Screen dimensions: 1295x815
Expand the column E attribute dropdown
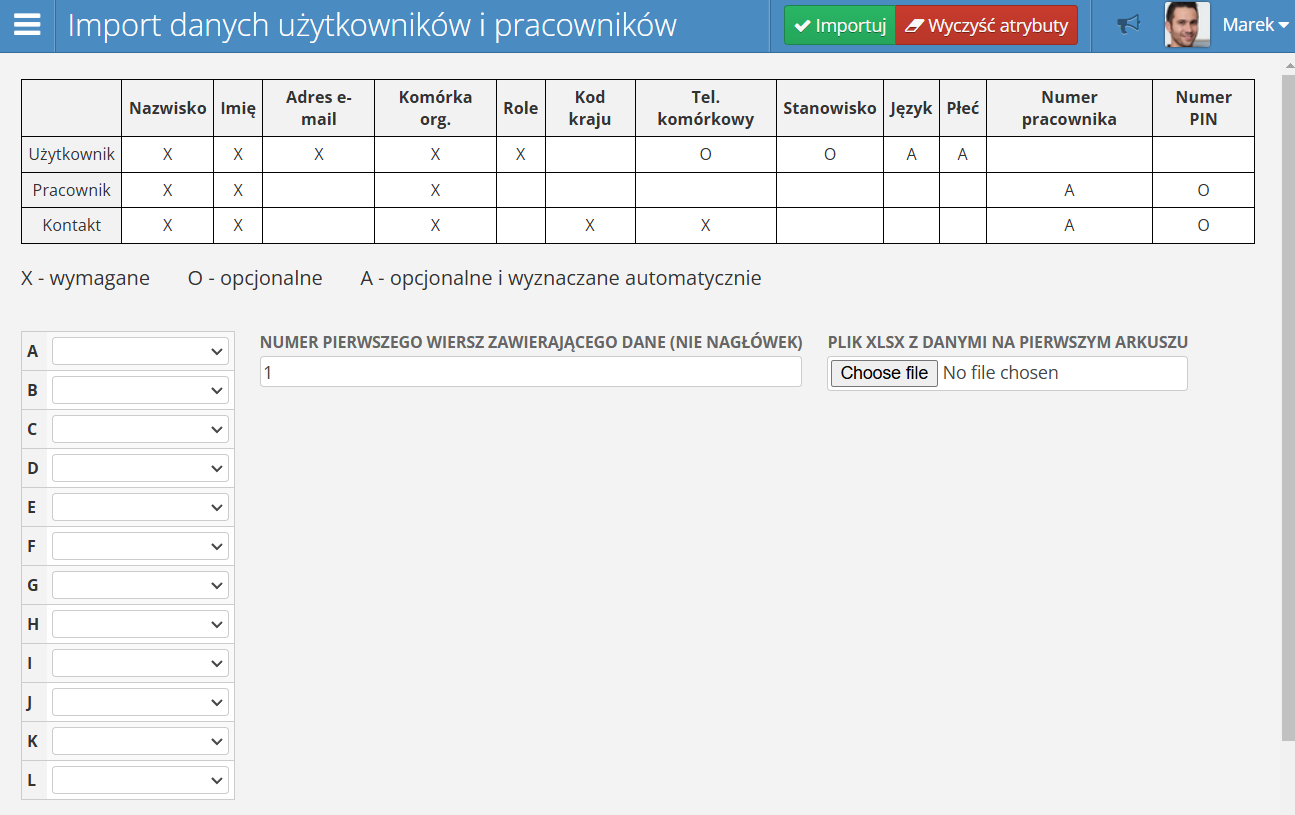(140, 507)
